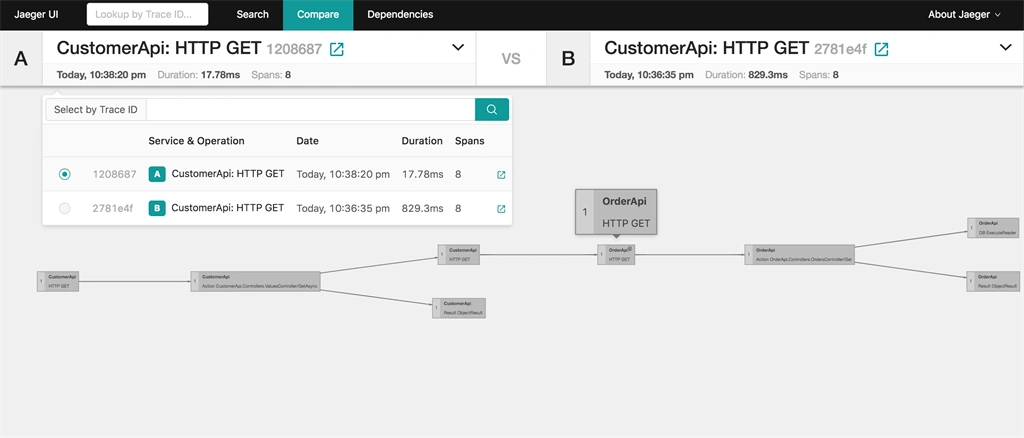This screenshot has width=1024, height=438.
Task: Click the teal B badge in second row
Action: pos(157,208)
